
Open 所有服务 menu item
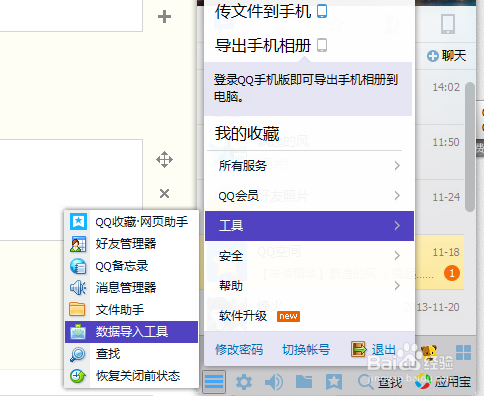(309, 165)
